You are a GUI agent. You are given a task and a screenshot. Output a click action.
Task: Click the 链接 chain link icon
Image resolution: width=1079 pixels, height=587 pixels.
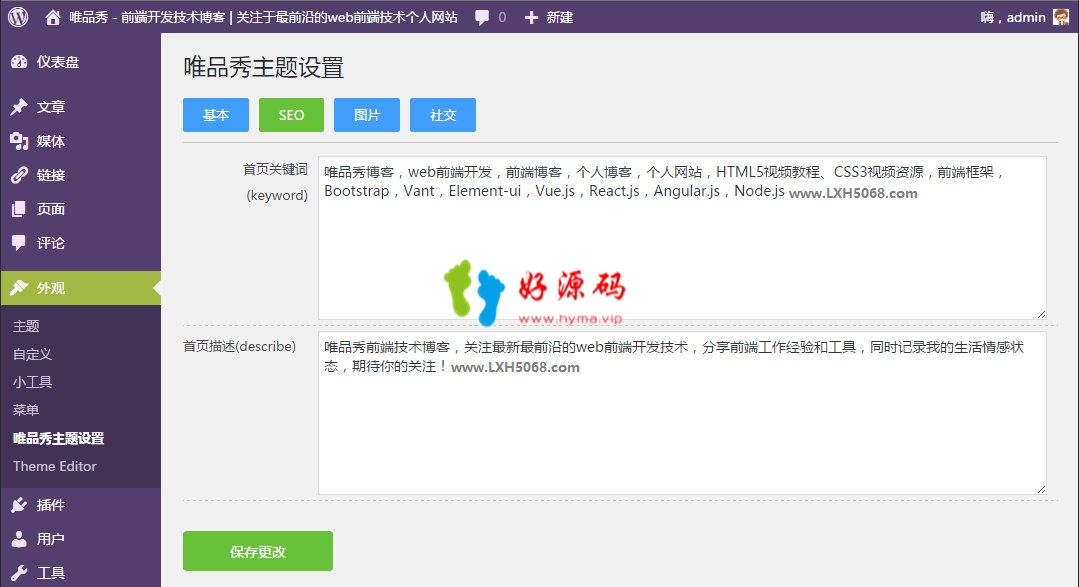click(19, 175)
